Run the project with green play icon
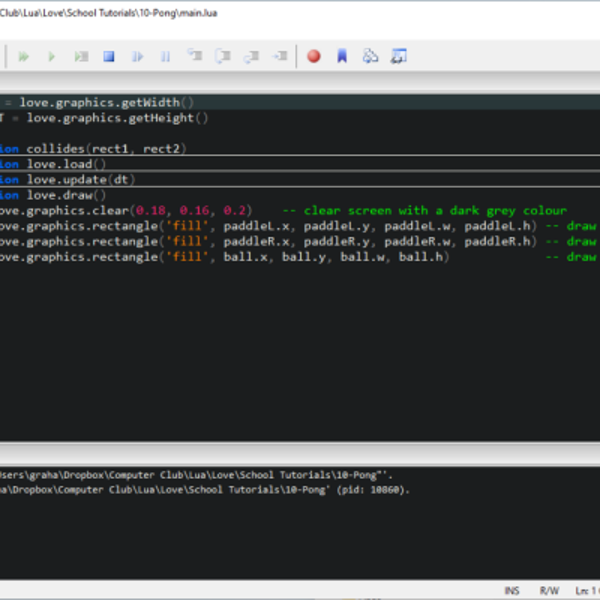The height and width of the screenshot is (600, 600). pyautogui.click(x=52, y=57)
